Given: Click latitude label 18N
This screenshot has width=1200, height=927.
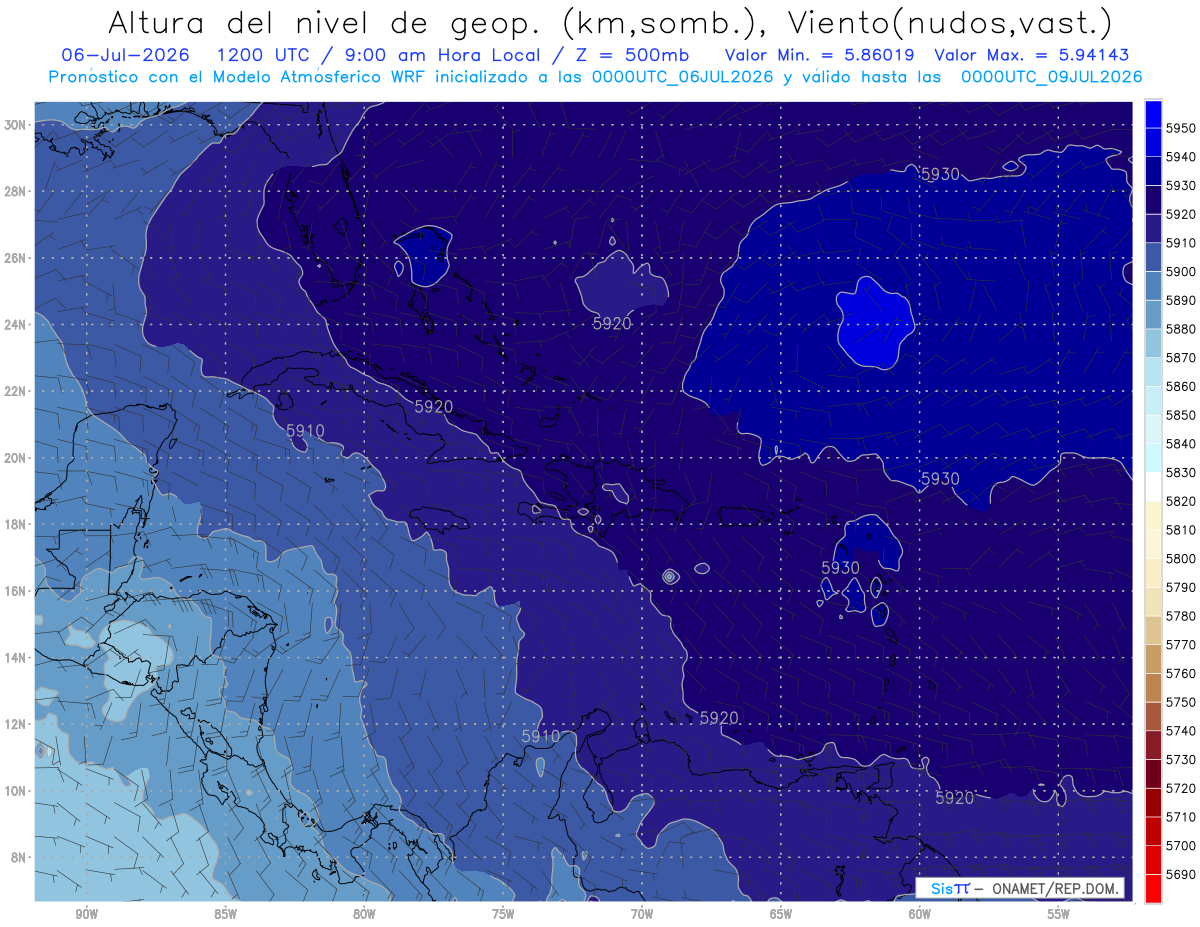Looking at the screenshot, I should point(15,524).
